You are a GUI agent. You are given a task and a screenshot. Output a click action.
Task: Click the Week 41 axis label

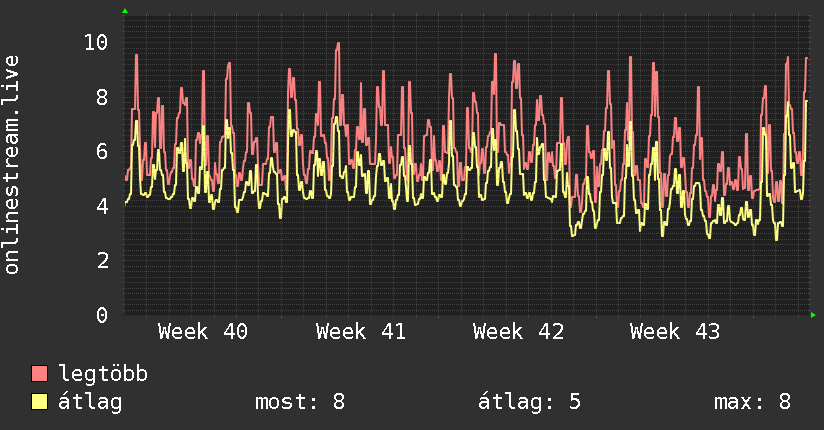360,332
